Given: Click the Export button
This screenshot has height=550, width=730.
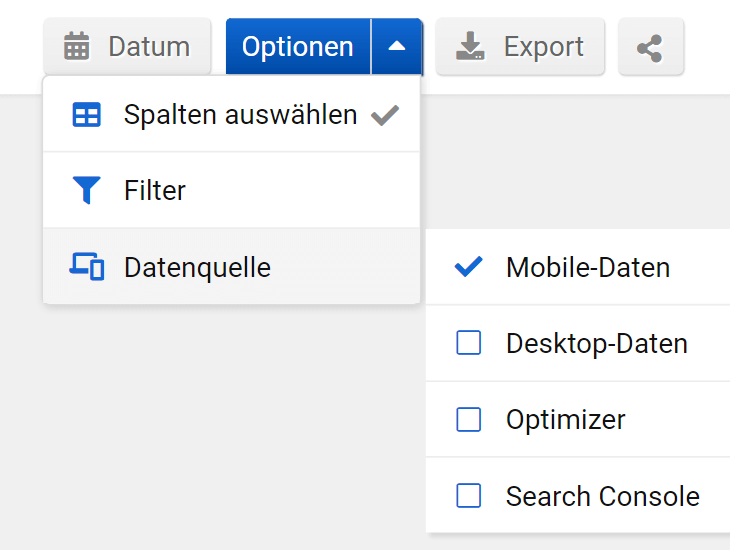Looking at the screenshot, I should point(520,47).
